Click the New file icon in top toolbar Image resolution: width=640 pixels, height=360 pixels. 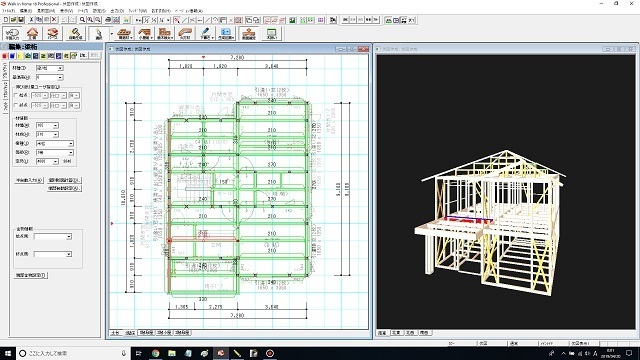click(x=6, y=20)
